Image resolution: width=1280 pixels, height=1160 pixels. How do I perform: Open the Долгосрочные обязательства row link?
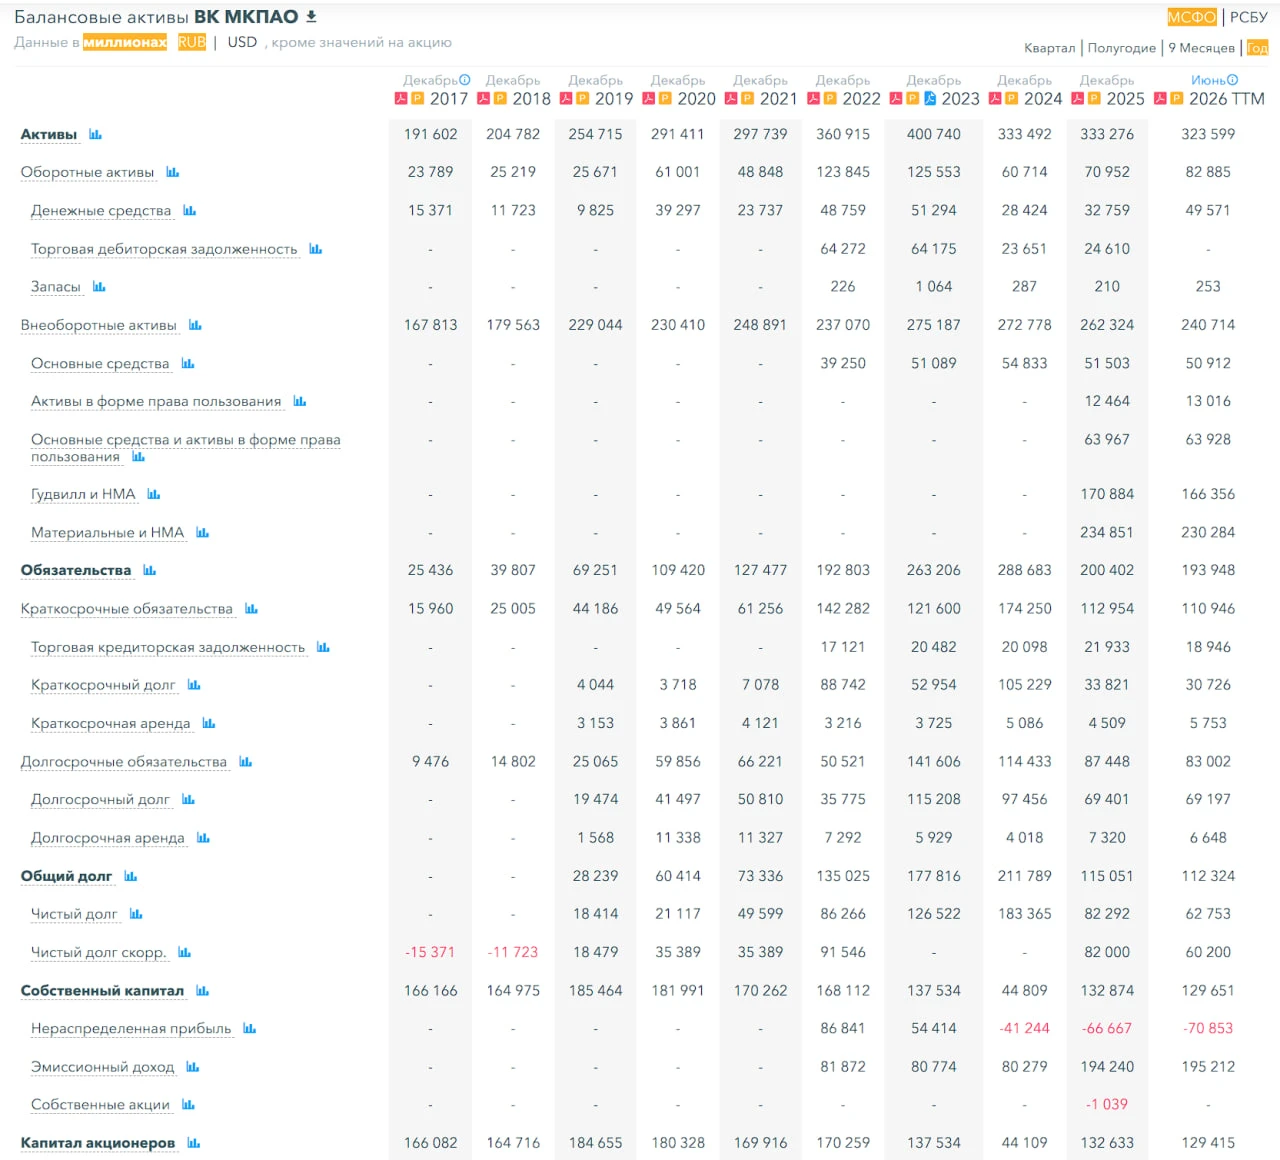[124, 762]
